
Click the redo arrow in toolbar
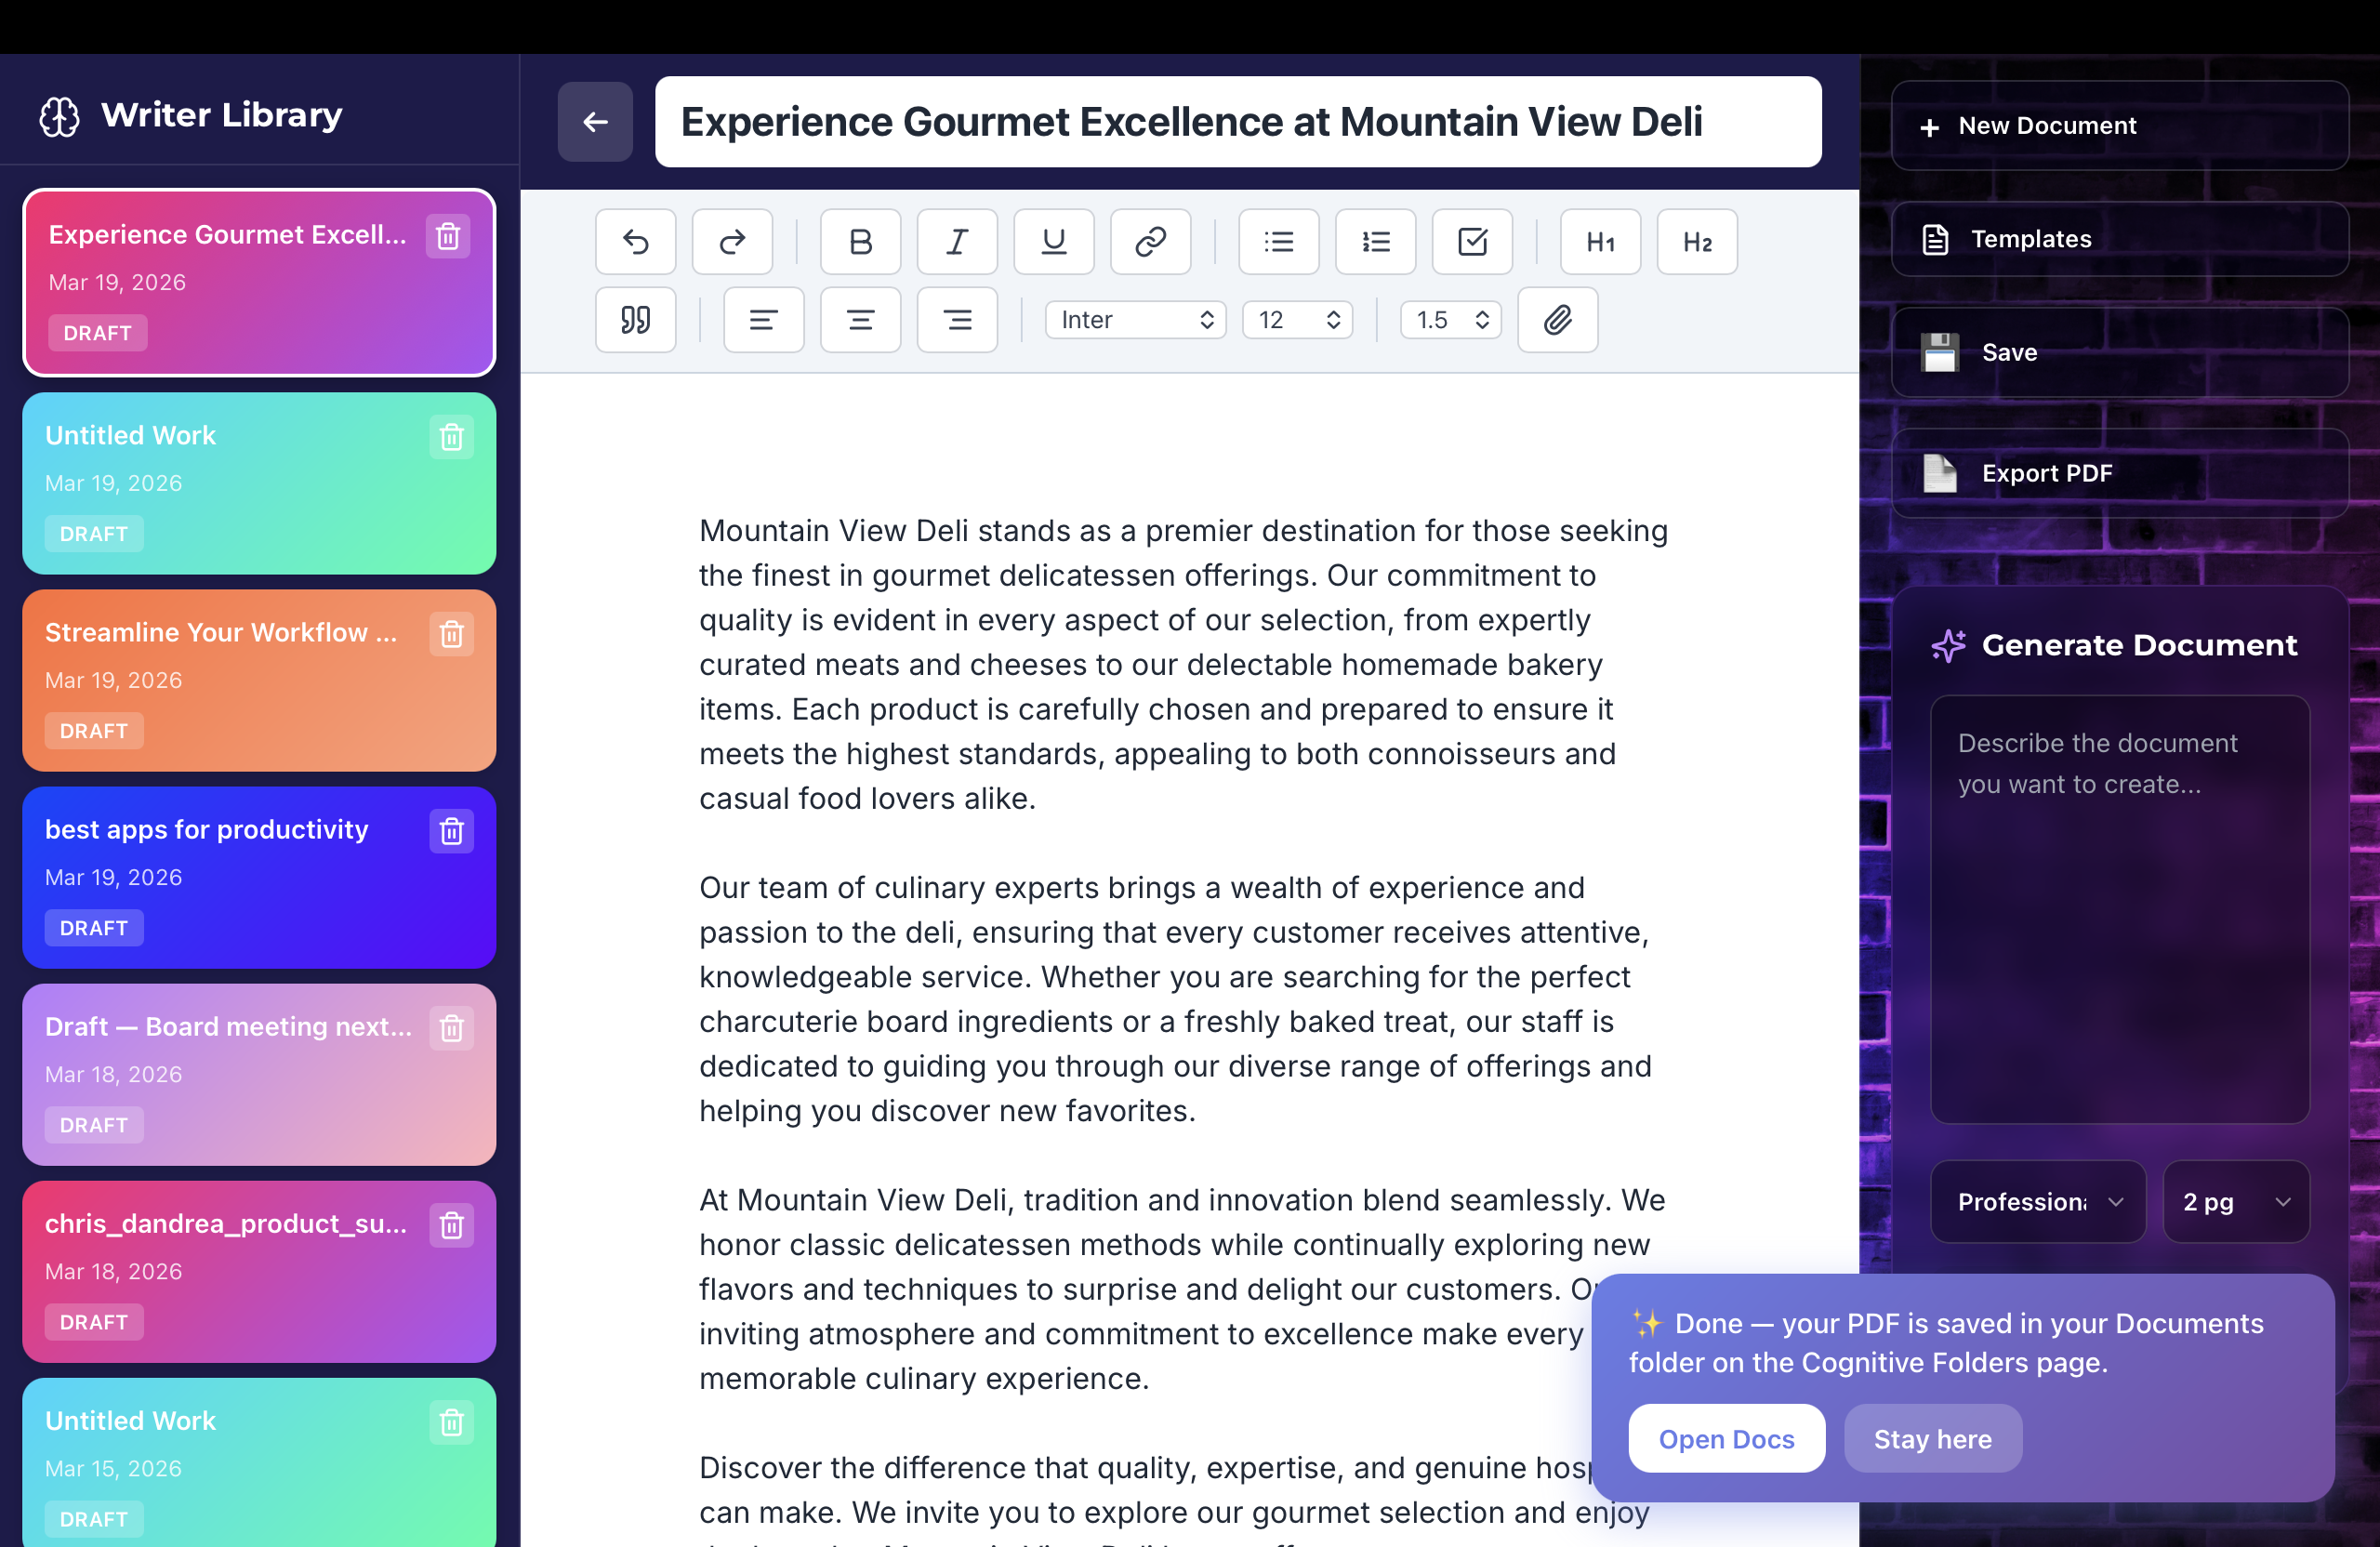tap(732, 242)
